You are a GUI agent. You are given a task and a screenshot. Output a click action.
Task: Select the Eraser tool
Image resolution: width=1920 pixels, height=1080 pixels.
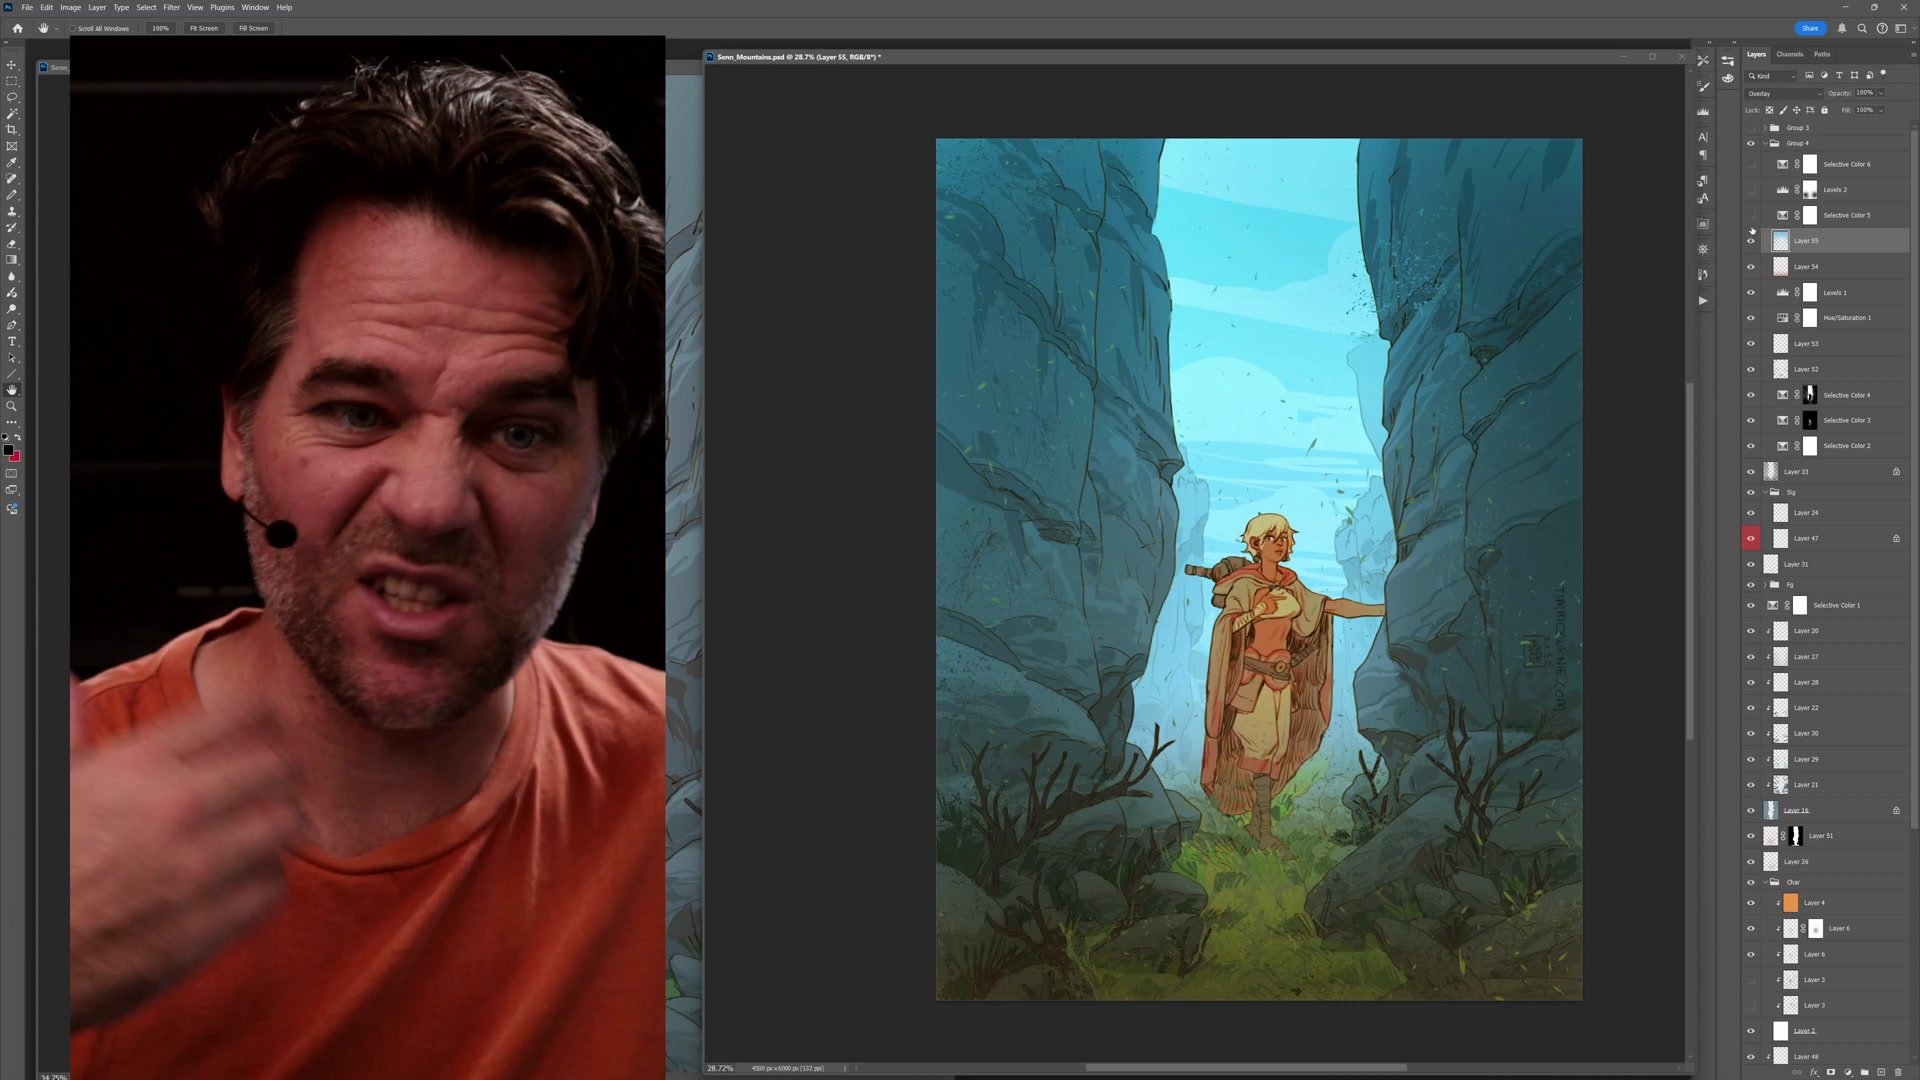point(12,244)
